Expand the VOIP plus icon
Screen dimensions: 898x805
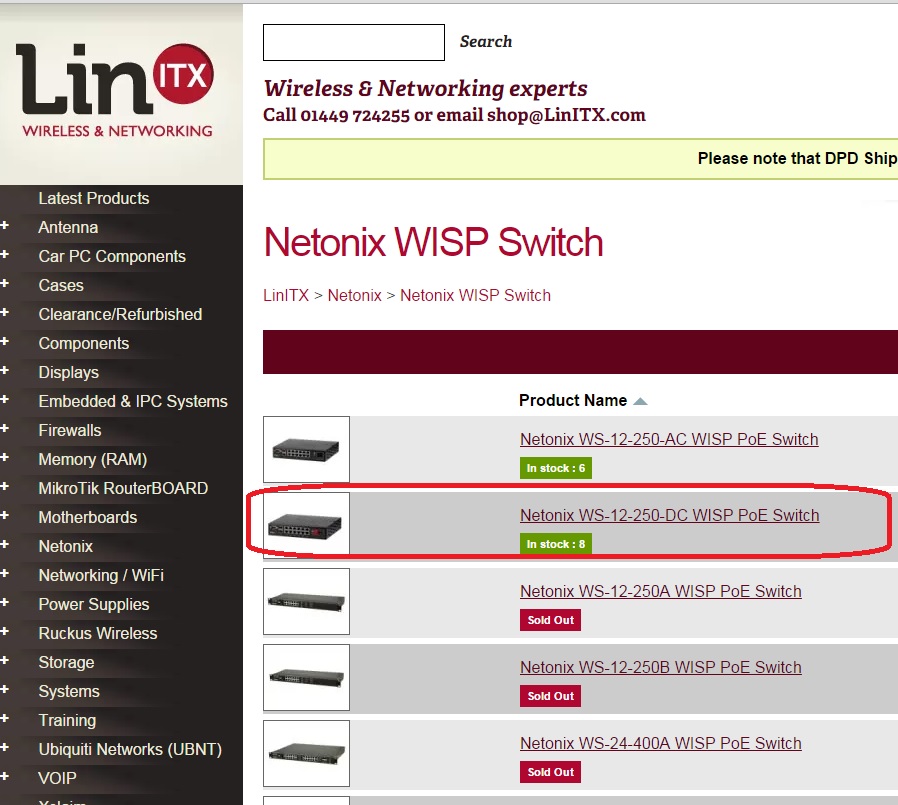click(x=5, y=776)
